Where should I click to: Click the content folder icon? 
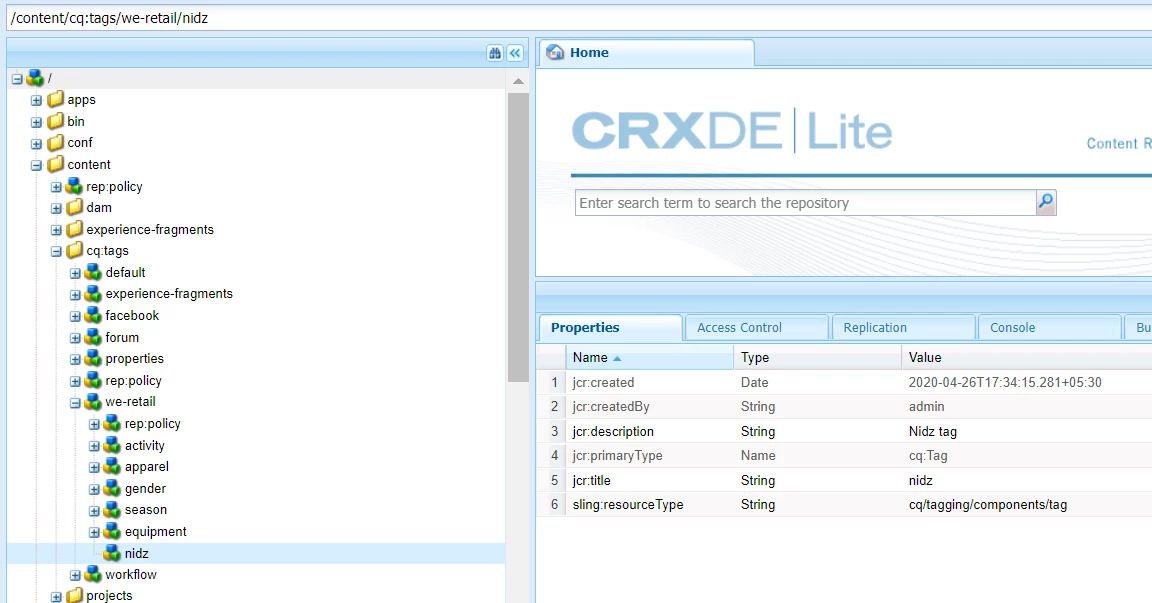(55, 165)
